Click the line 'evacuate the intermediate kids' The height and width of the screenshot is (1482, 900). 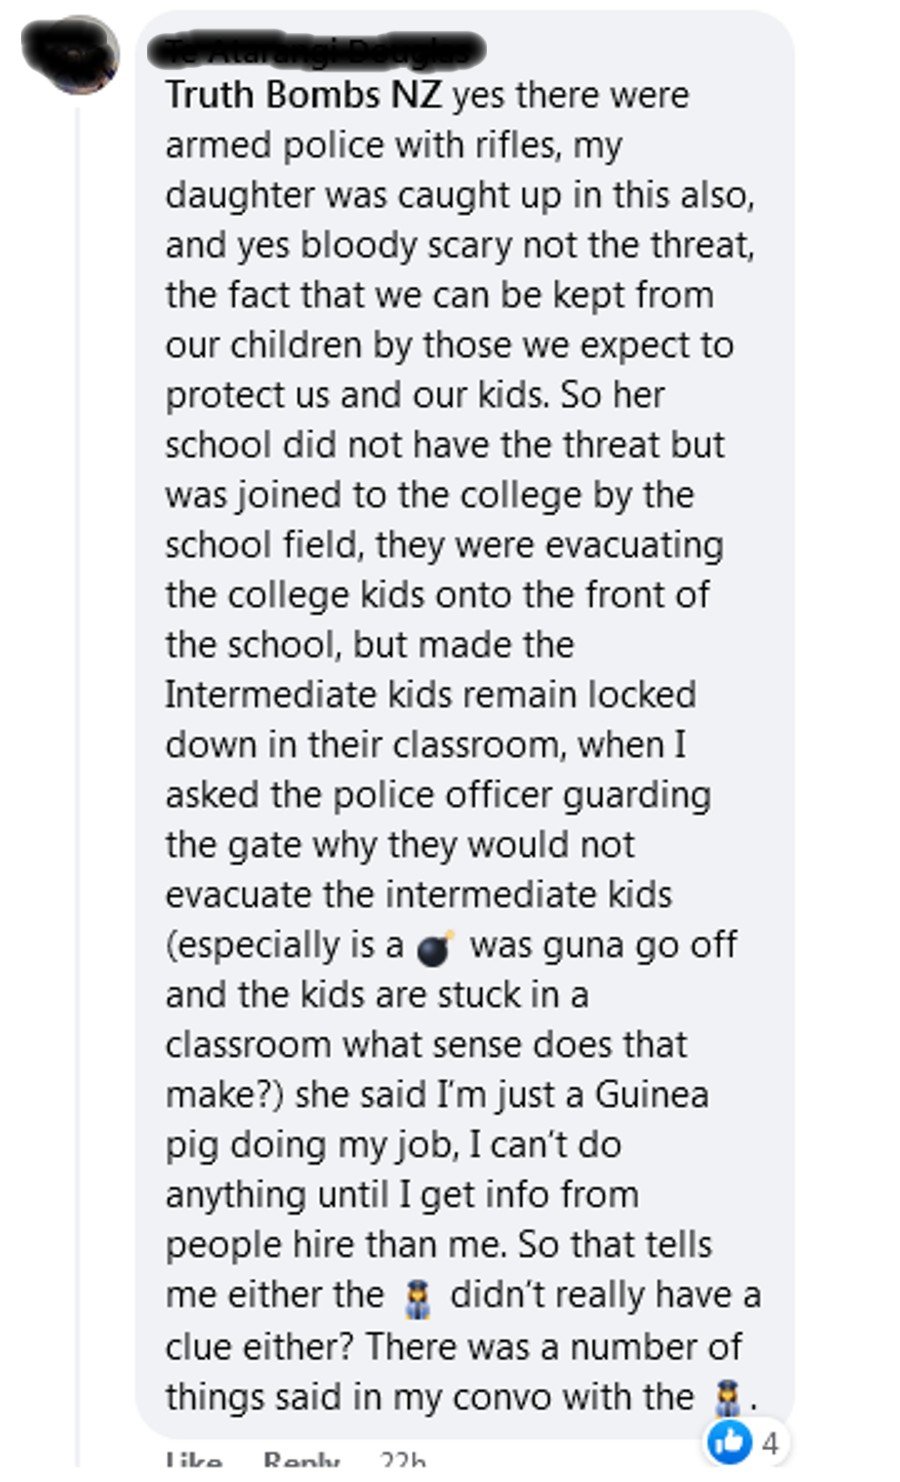(419, 895)
